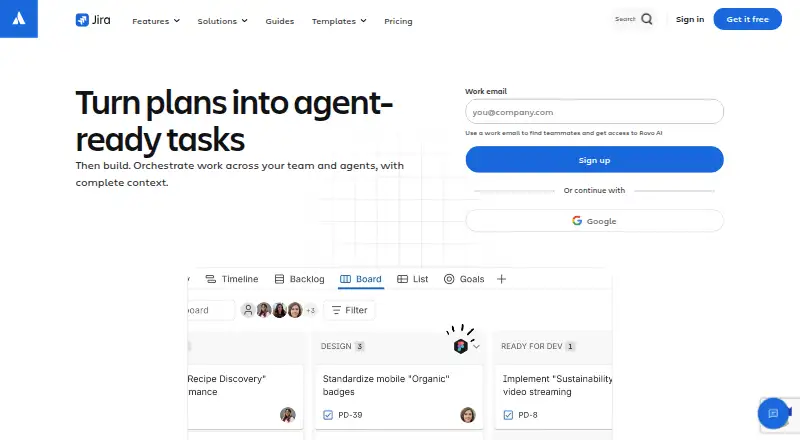800x440 pixels.
Task: Open the Jira logo home link
Action: (93, 20)
